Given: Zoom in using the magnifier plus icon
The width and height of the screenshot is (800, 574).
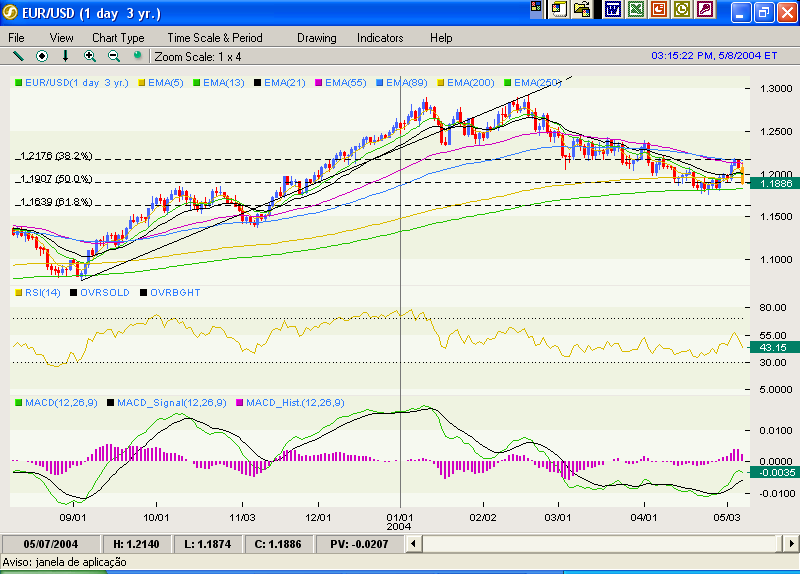Looking at the screenshot, I should (x=90, y=56).
